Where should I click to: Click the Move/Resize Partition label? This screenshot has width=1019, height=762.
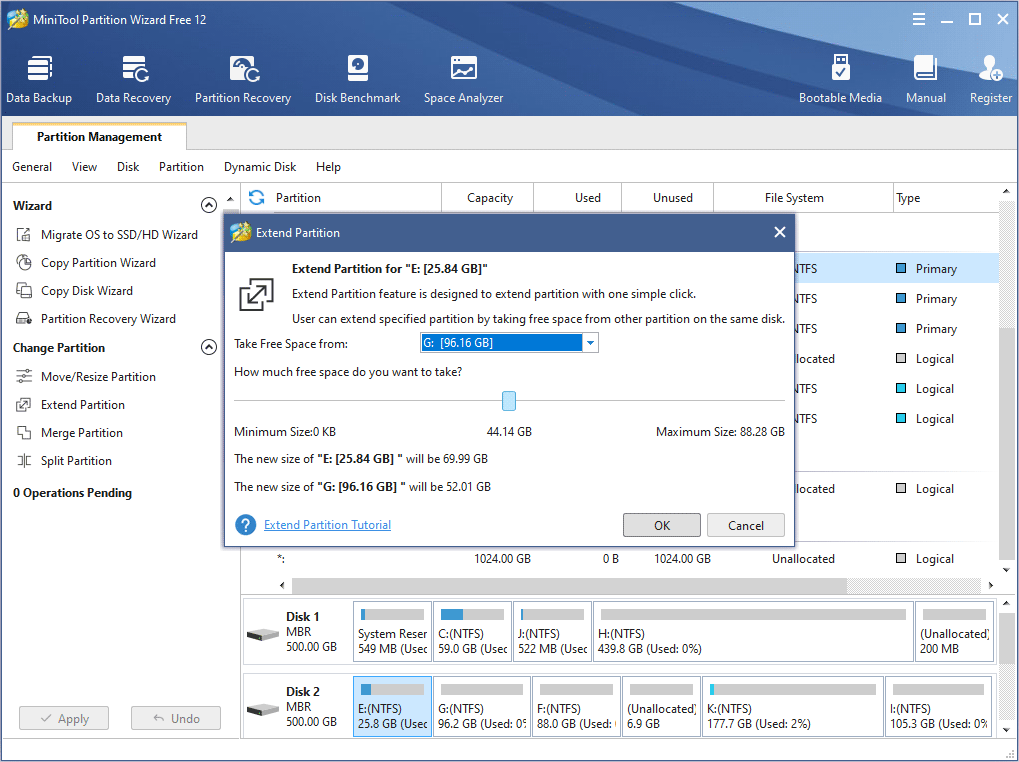click(98, 377)
